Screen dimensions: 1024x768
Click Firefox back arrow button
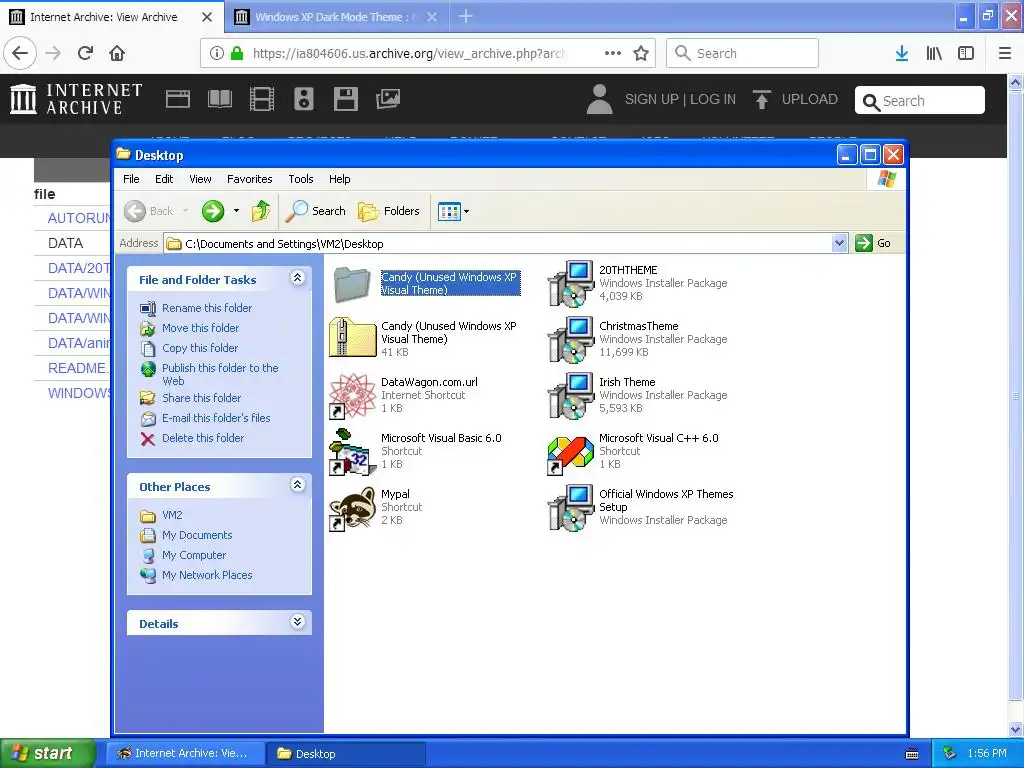[20, 53]
